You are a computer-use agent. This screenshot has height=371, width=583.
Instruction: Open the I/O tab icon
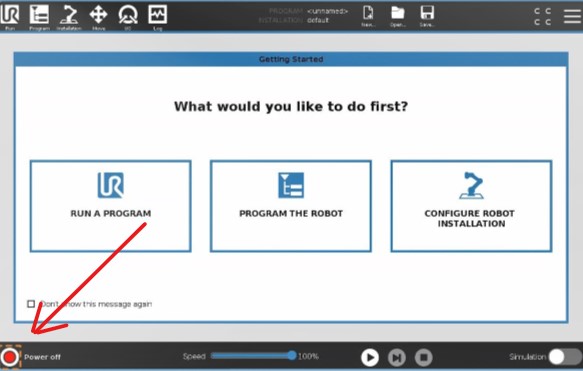128,17
